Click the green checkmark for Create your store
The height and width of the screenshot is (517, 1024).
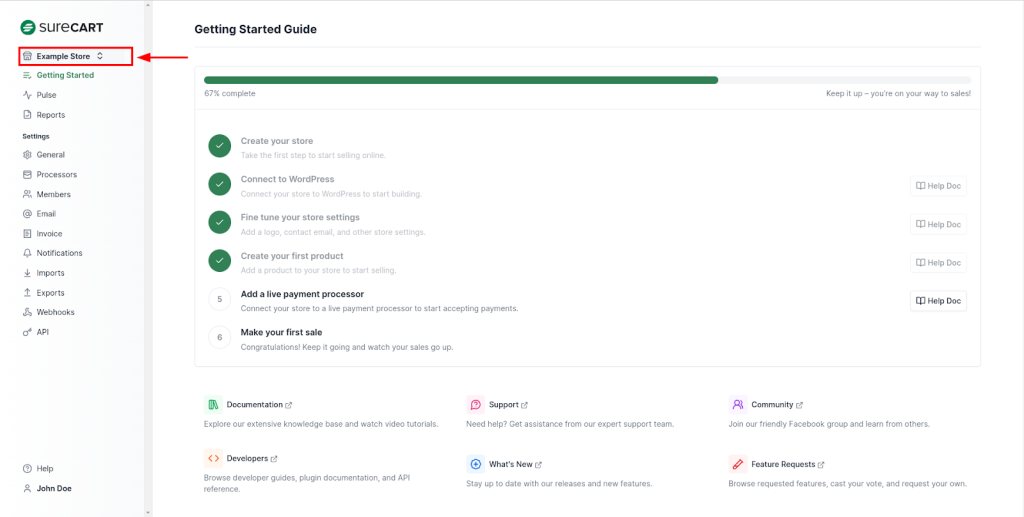(220, 147)
